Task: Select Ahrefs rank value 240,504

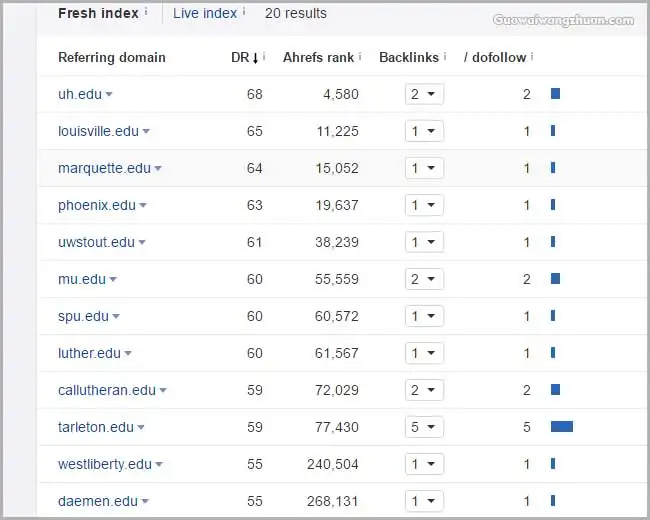Action: tap(332, 464)
